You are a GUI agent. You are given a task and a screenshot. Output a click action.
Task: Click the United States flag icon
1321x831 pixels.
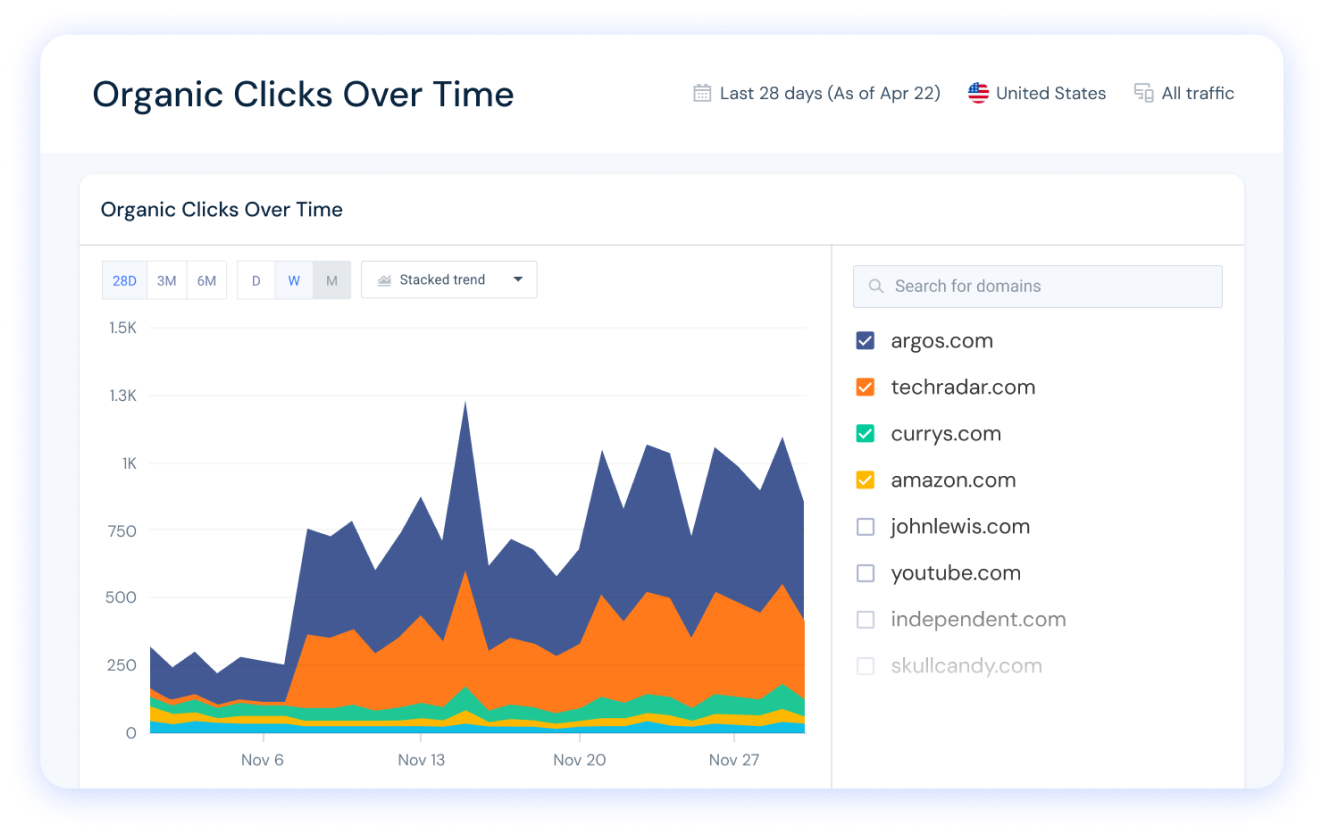[x=977, y=92]
